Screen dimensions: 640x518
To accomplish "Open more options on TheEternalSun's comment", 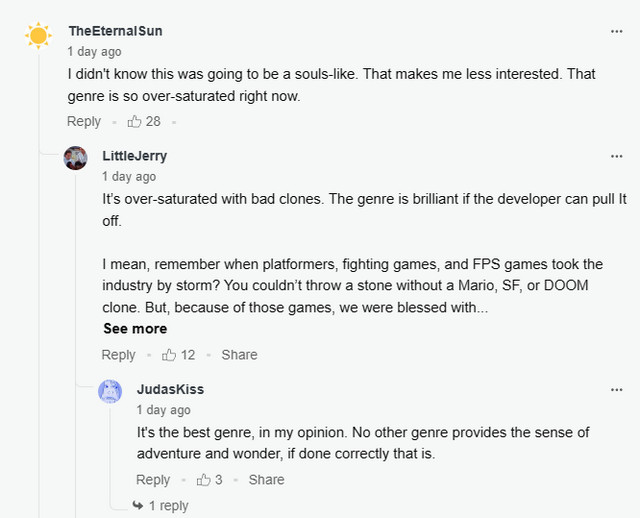I will pyautogui.click(x=616, y=31).
